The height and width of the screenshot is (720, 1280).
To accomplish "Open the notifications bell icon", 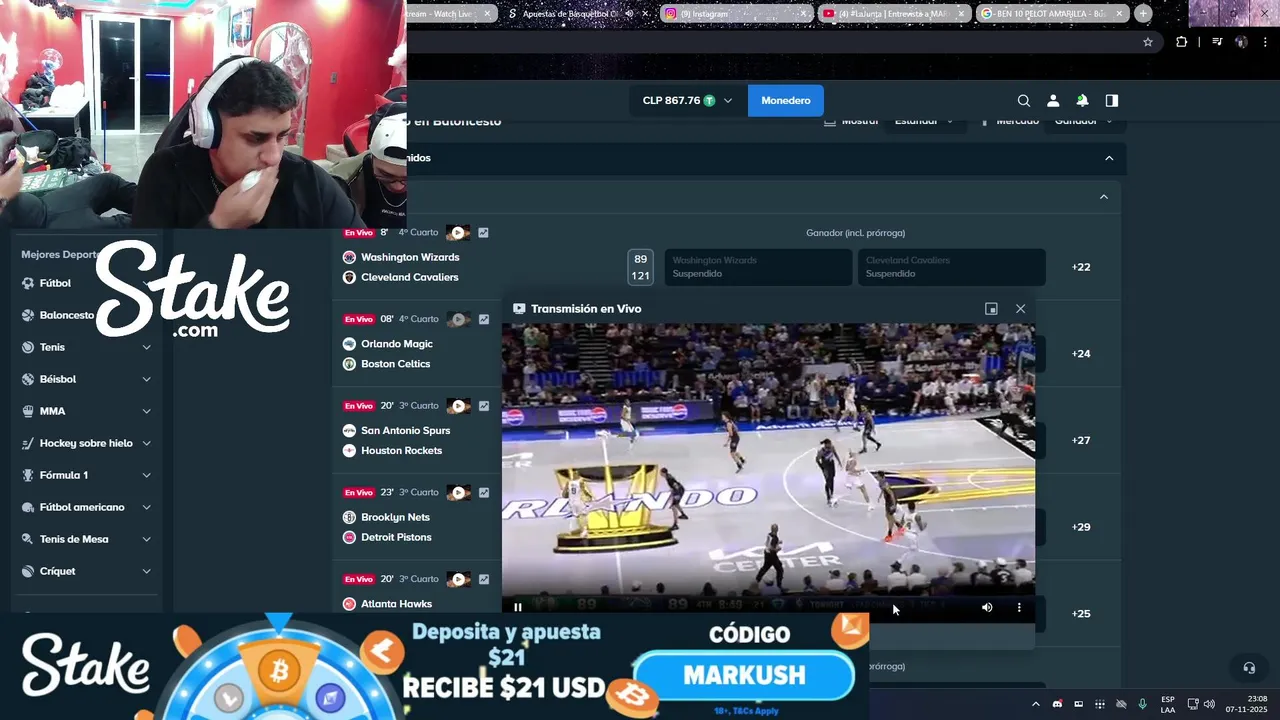I will 1082,101.
